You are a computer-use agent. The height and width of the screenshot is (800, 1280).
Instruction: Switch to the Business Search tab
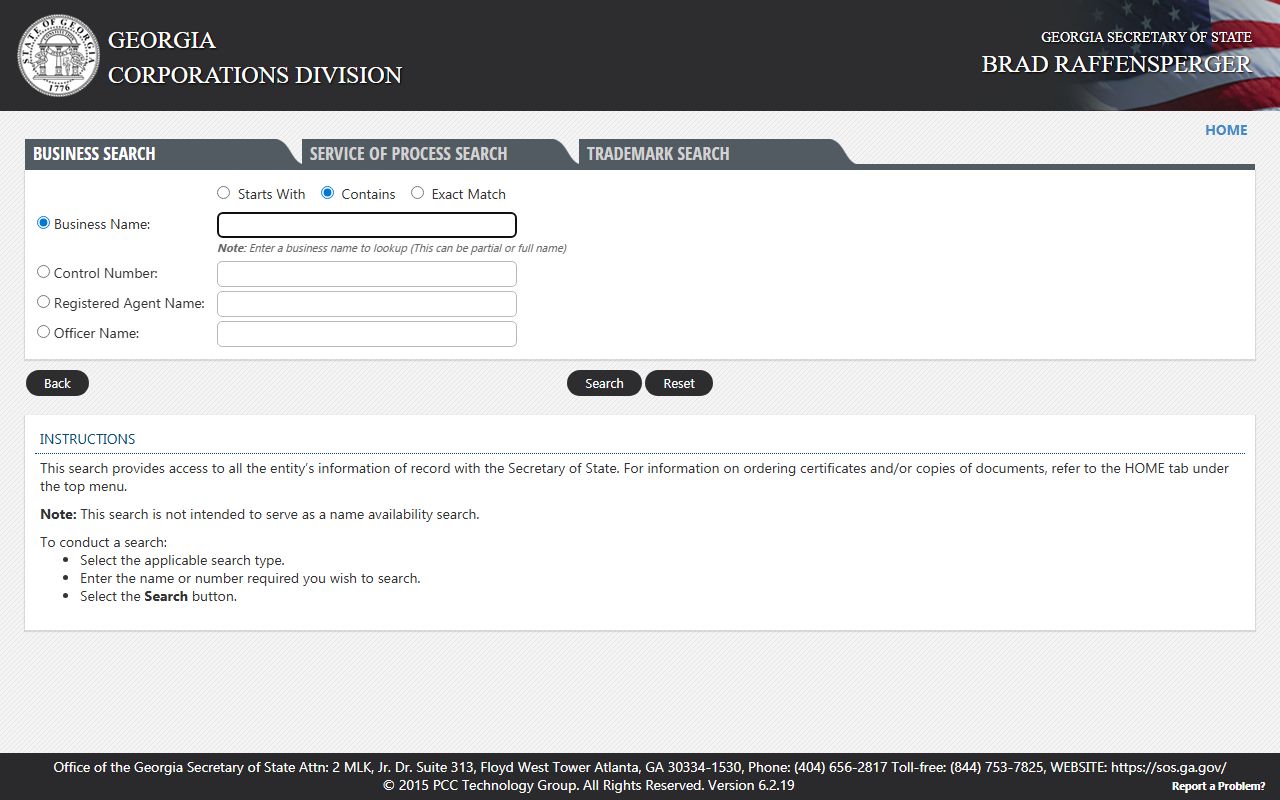pos(94,153)
